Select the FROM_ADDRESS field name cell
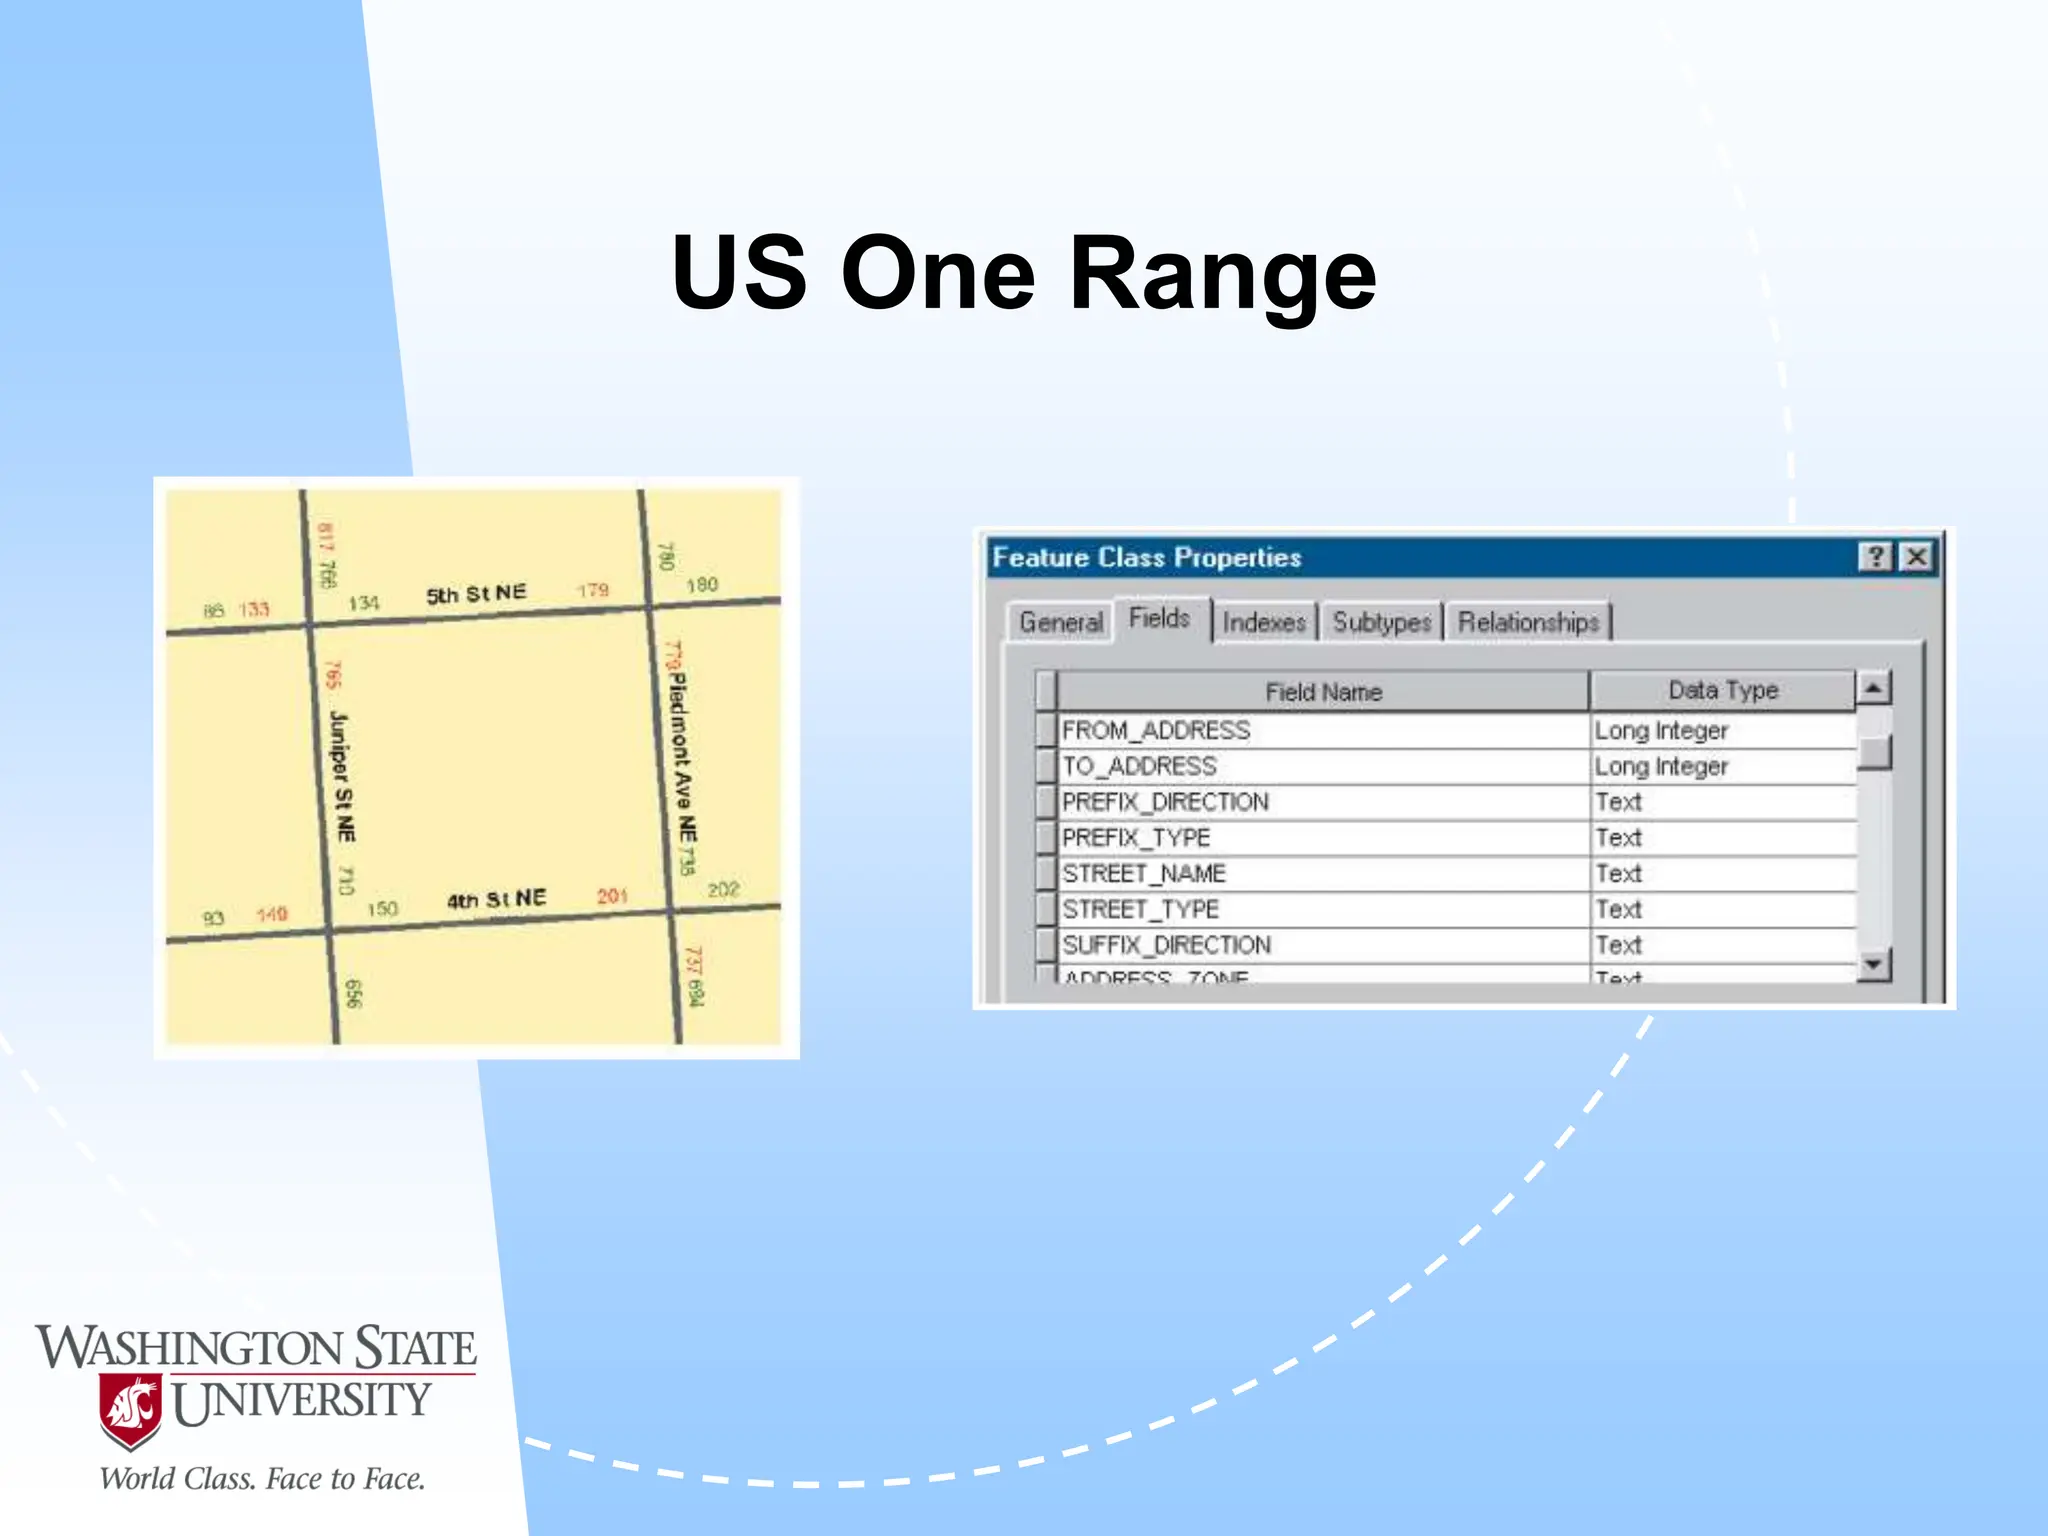Viewport: 2048px width, 1536px height. pyautogui.click(x=1323, y=731)
